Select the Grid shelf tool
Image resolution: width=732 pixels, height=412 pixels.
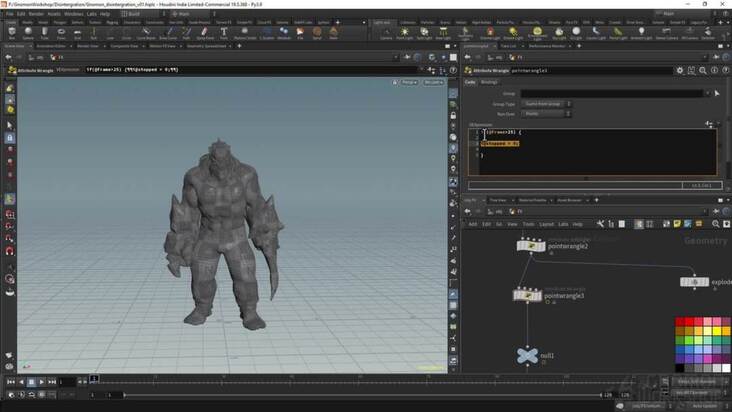(x=77, y=33)
